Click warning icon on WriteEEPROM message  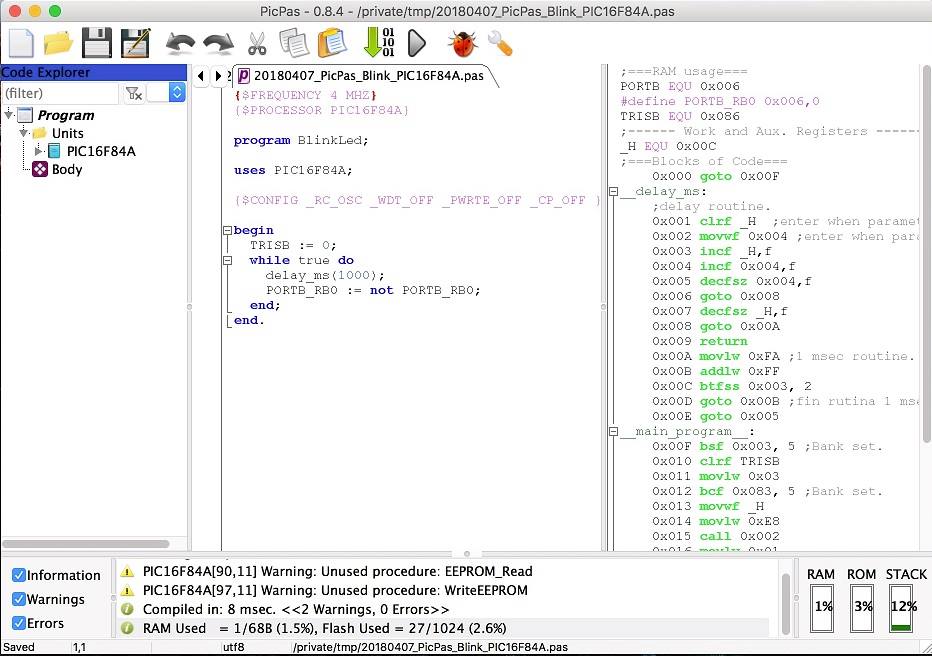(127, 591)
